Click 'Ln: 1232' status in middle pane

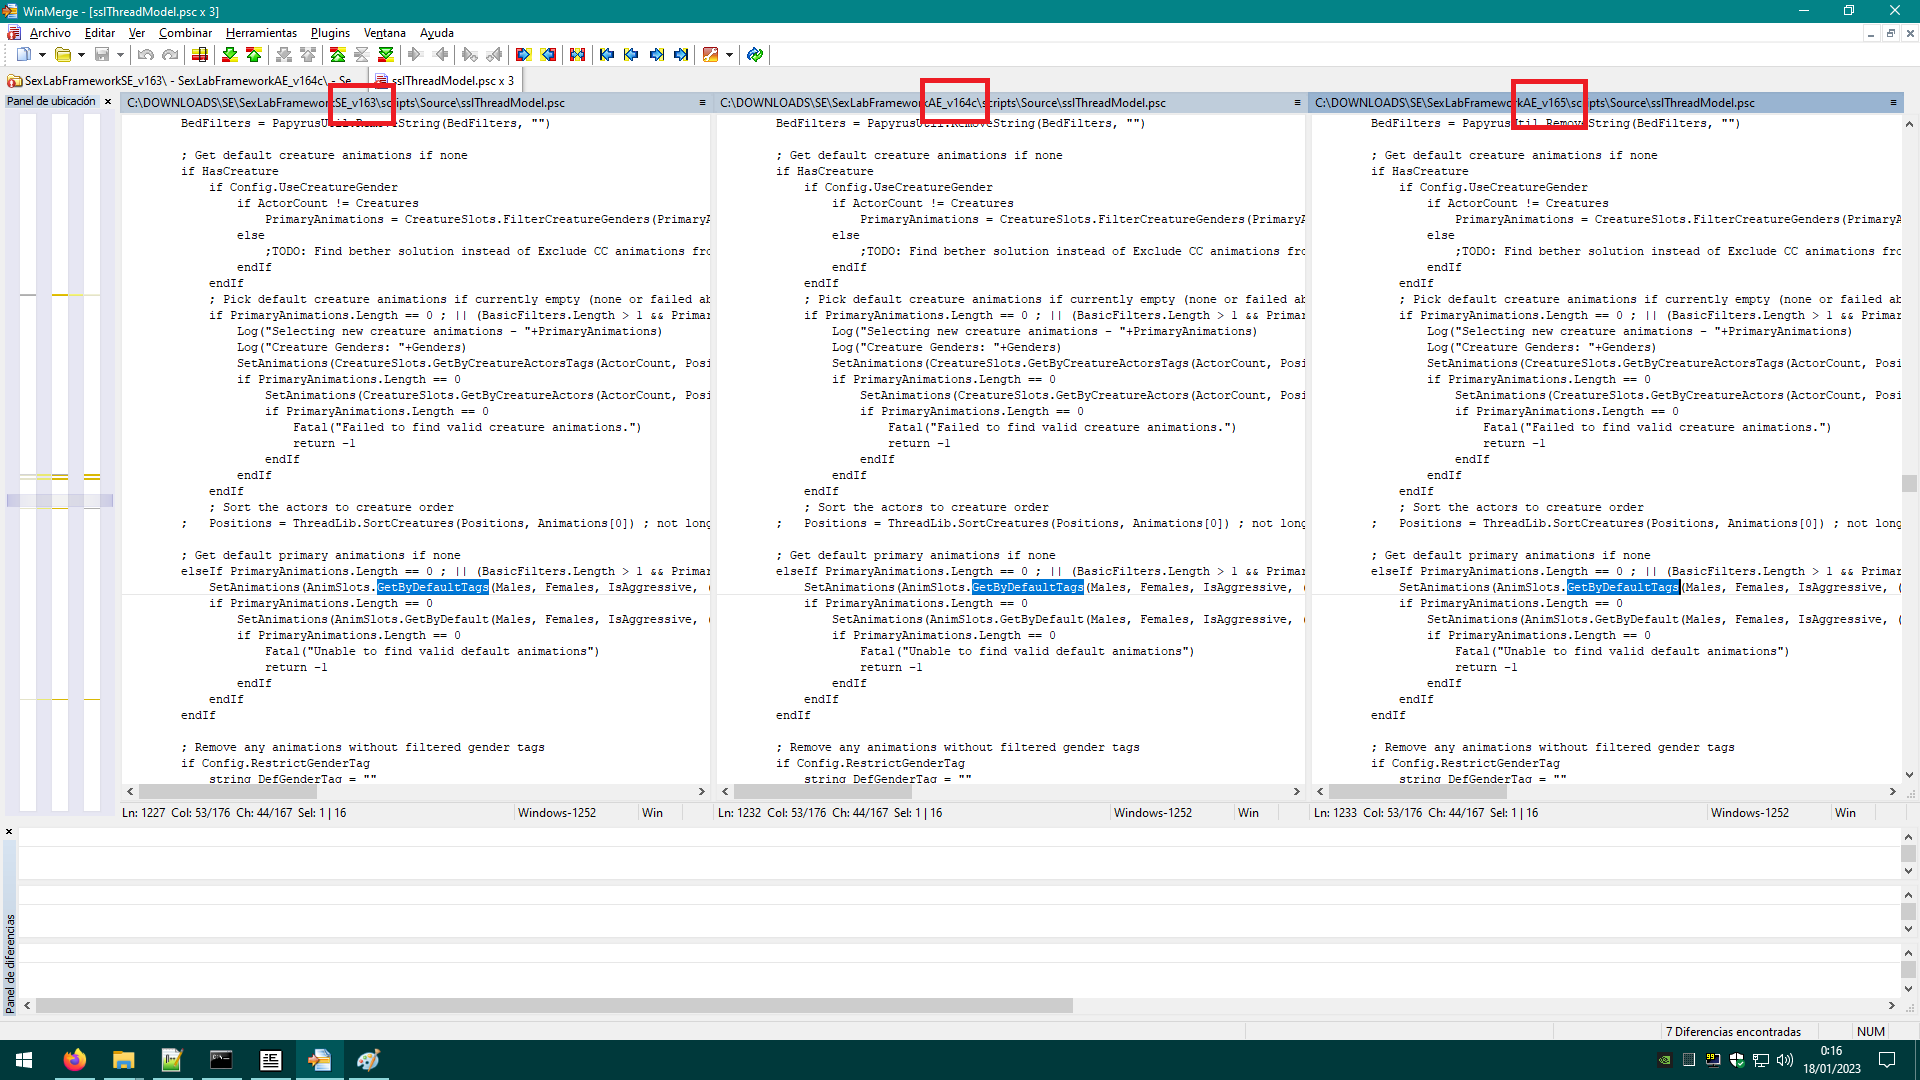point(739,813)
